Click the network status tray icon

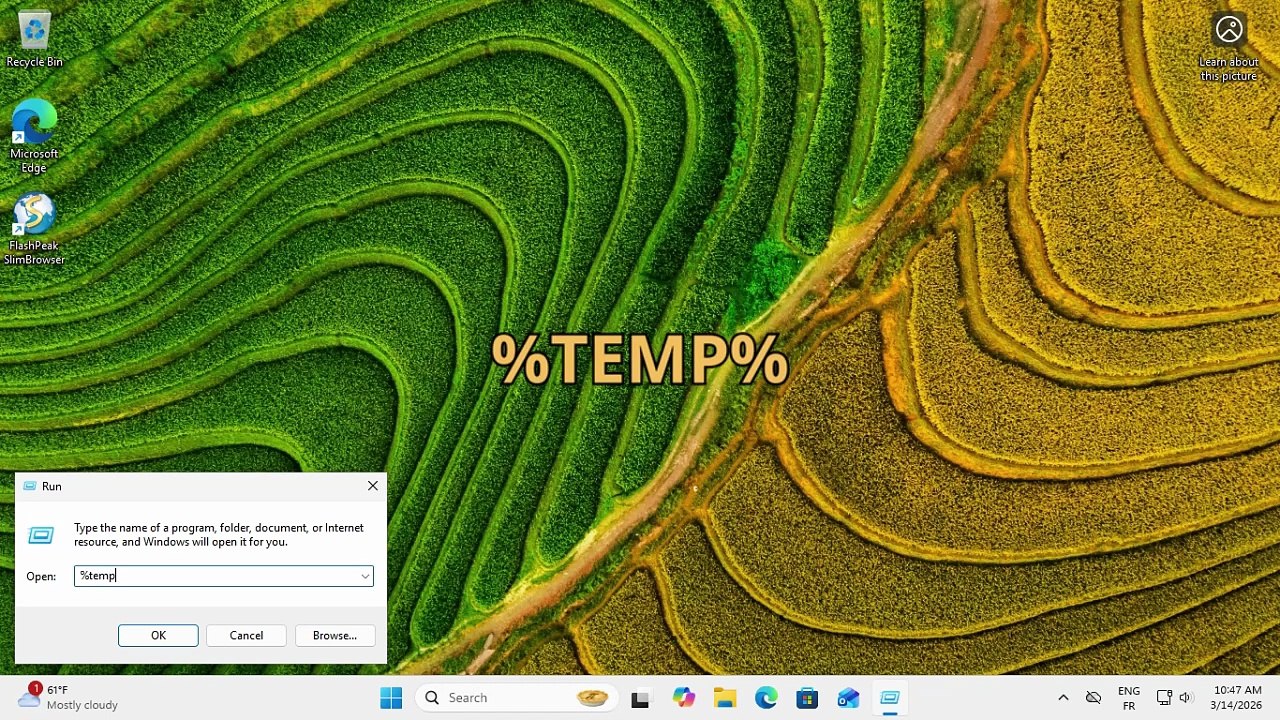pyautogui.click(x=1164, y=698)
